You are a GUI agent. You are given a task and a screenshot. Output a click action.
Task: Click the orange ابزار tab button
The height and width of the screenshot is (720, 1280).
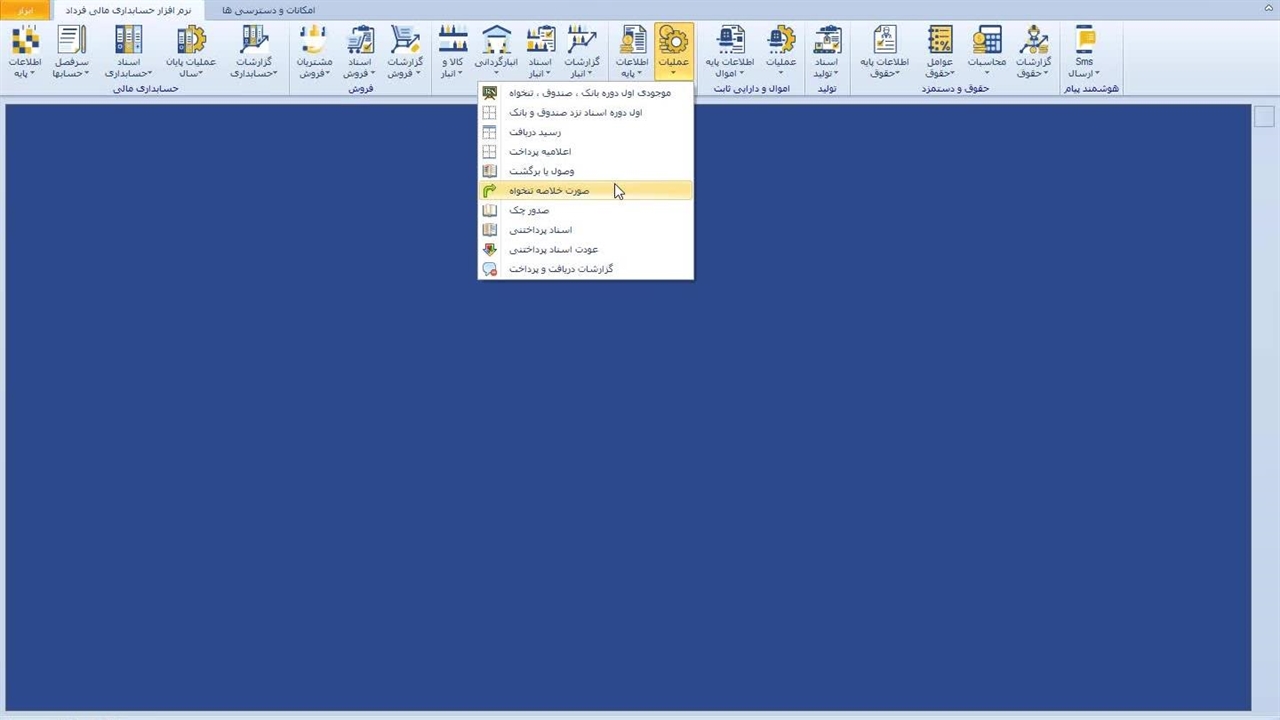[x=26, y=10]
